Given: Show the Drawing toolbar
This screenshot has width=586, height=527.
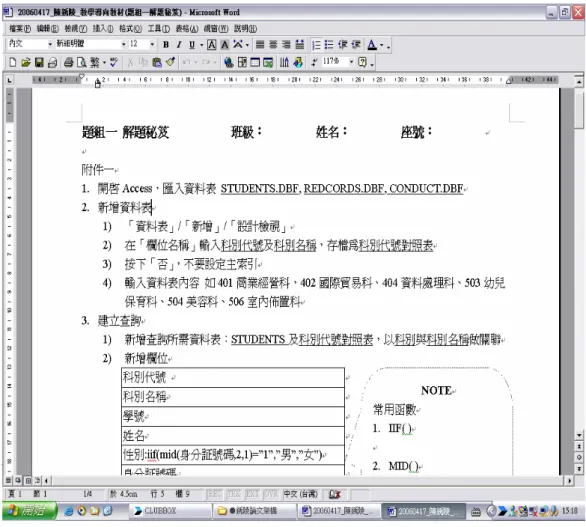Looking at the screenshot, I should 298,62.
